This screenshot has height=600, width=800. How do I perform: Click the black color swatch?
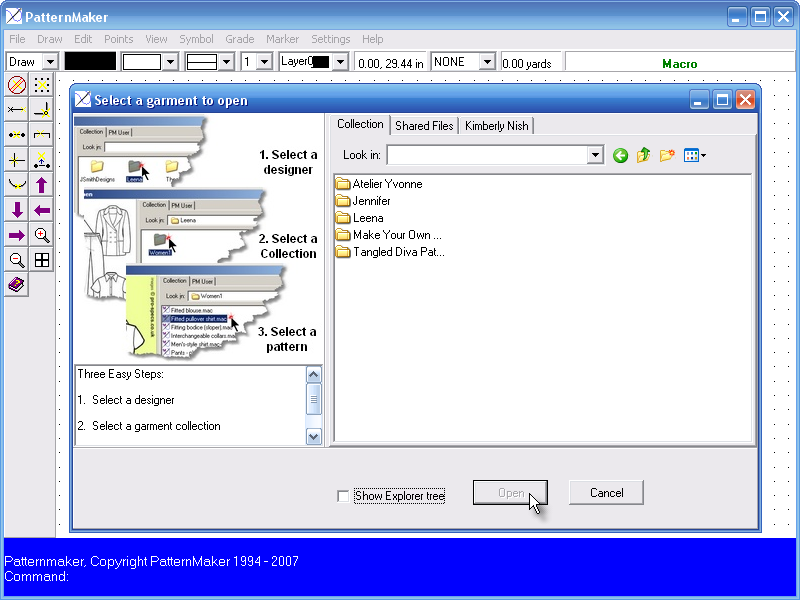point(88,60)
